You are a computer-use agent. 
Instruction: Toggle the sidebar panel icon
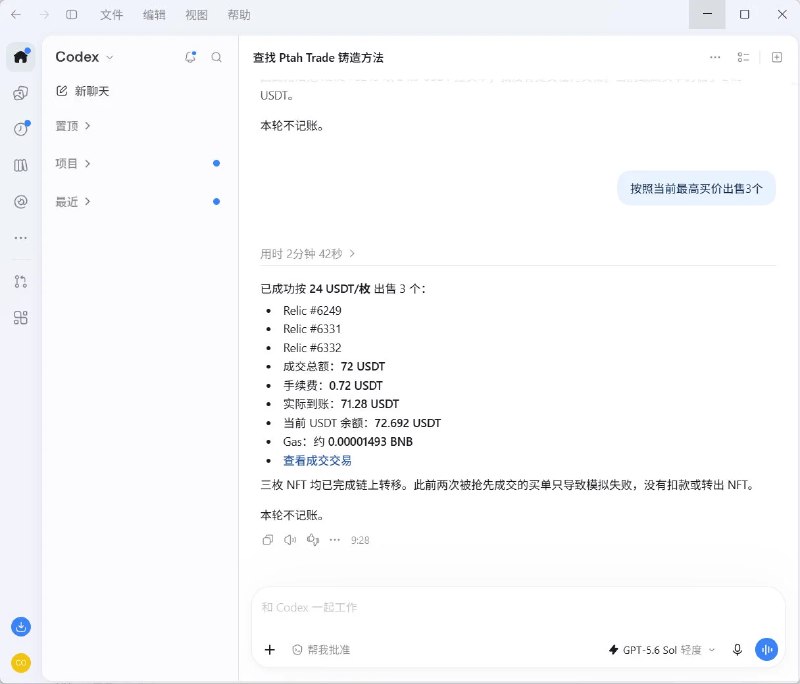[x=71, y=15]
